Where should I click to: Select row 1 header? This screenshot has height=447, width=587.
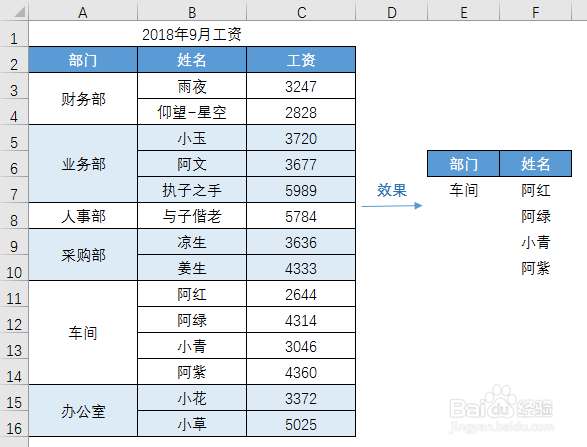[x=14, y=34]
